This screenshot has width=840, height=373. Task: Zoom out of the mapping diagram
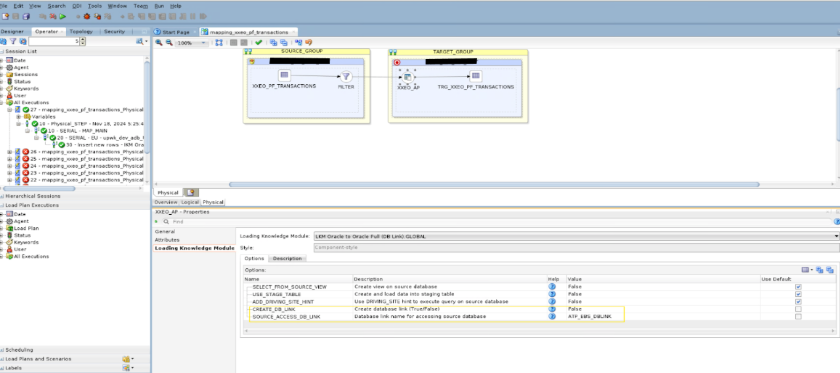pyautogui.click(x=169, y=42)
